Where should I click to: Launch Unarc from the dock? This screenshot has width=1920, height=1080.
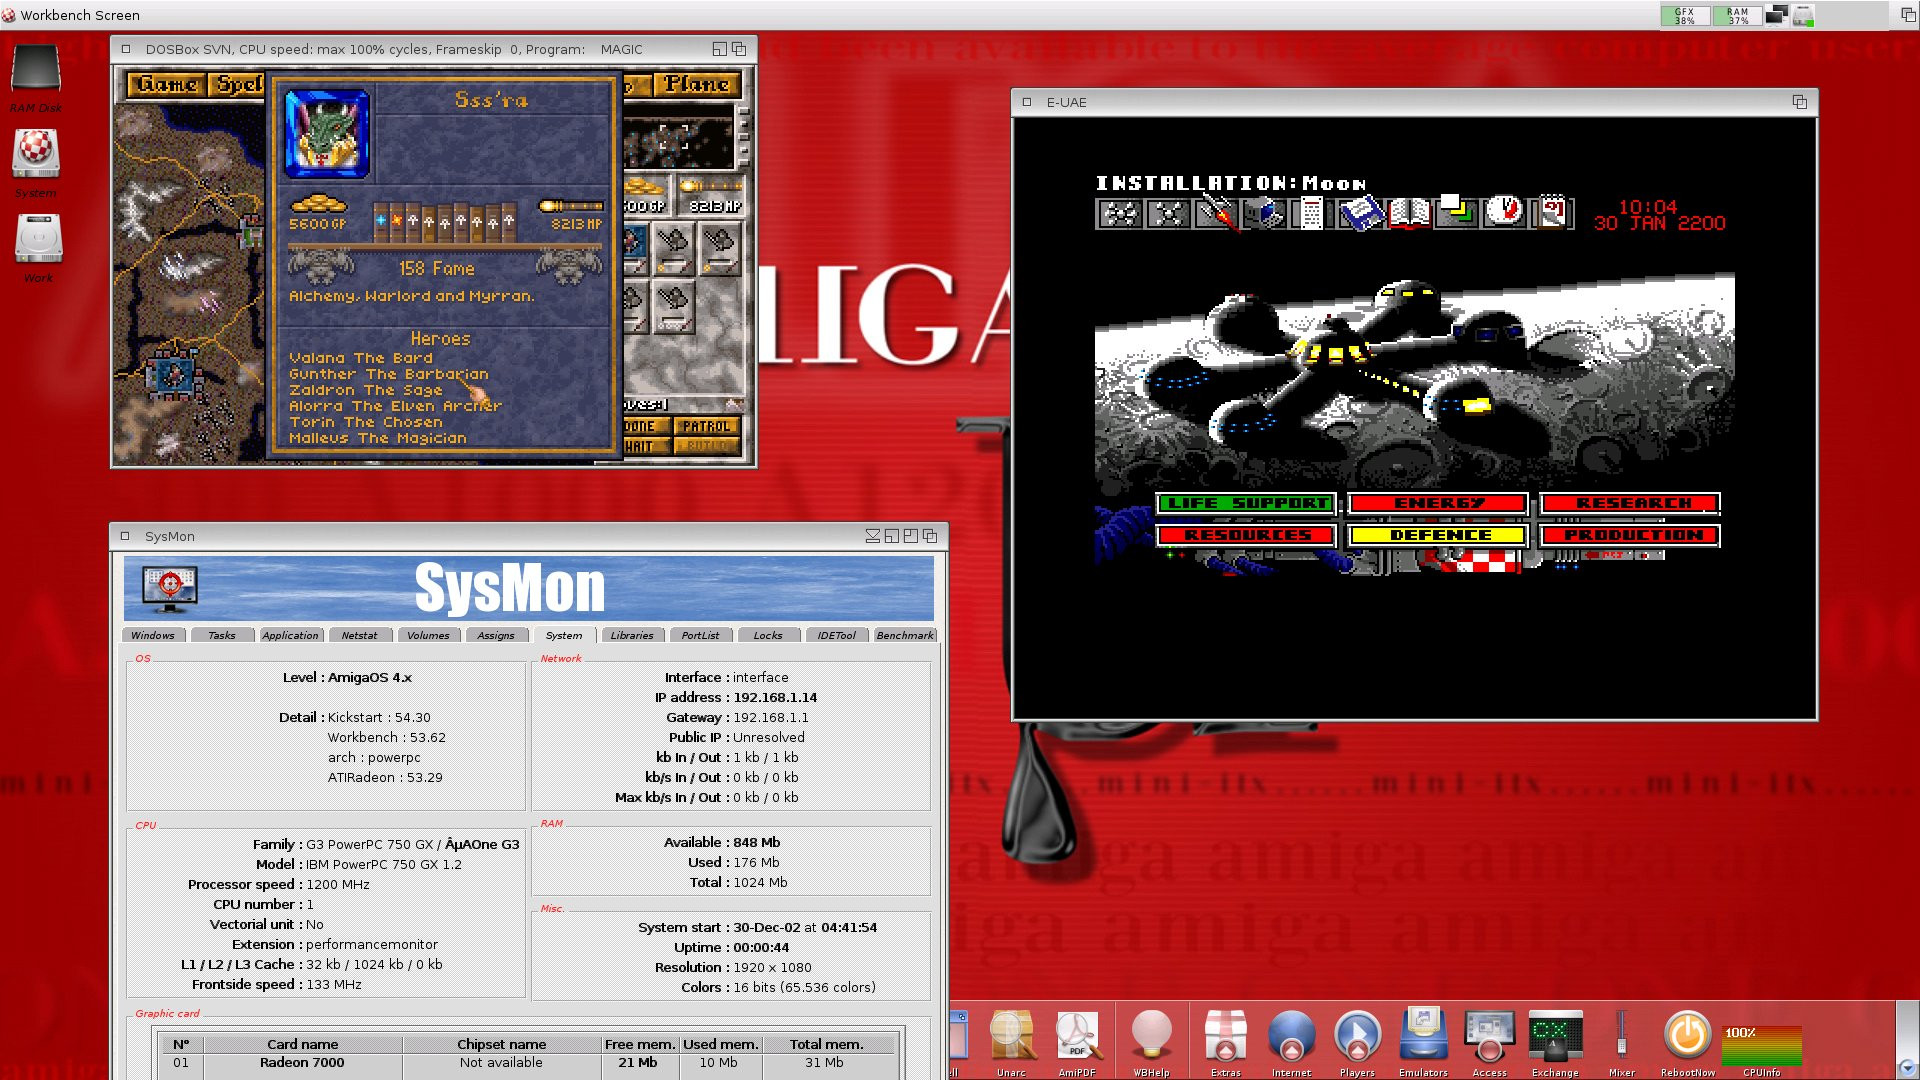pos(1012,1043)
